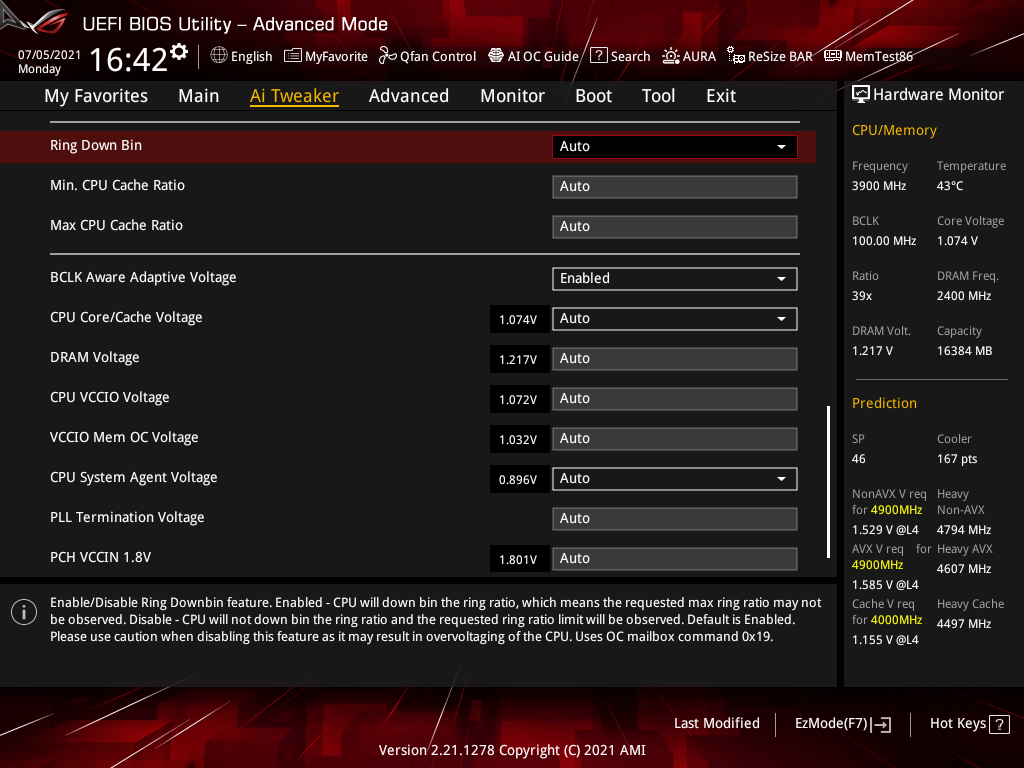Select the Ai Tweaker tab

coord(294,96)
